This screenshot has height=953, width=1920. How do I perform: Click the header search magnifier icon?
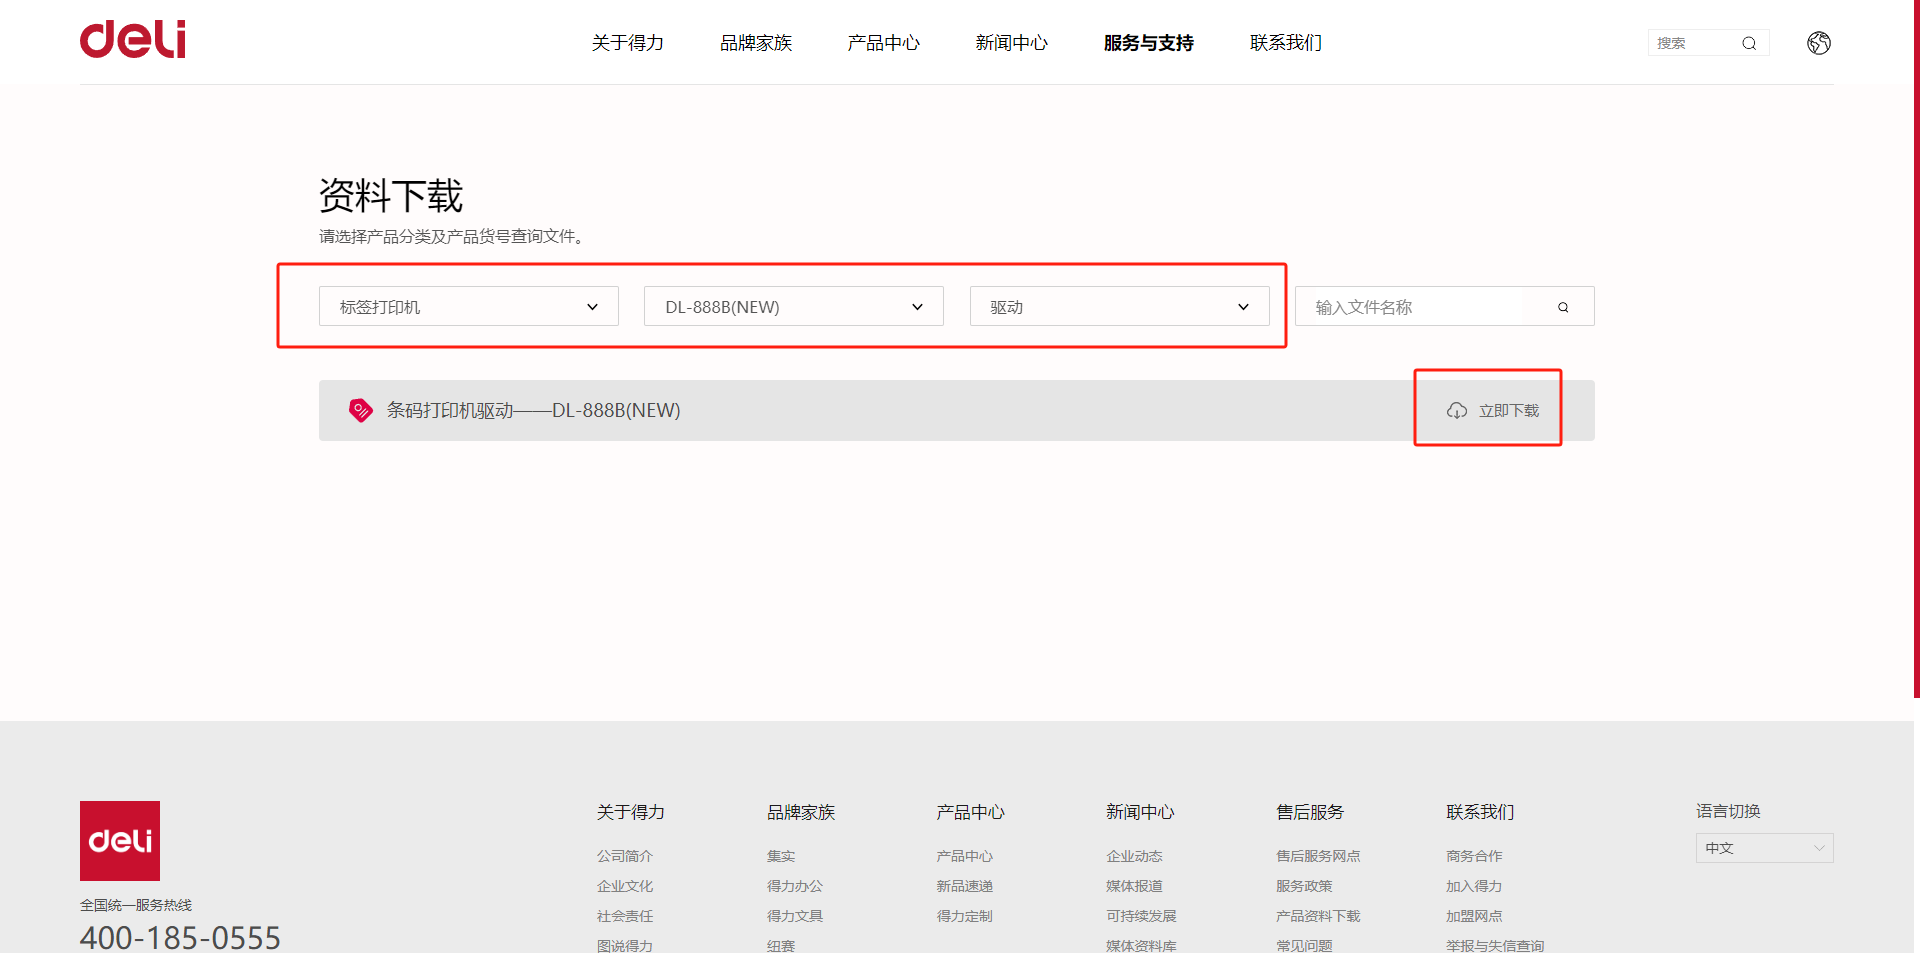pos(1749,43)
